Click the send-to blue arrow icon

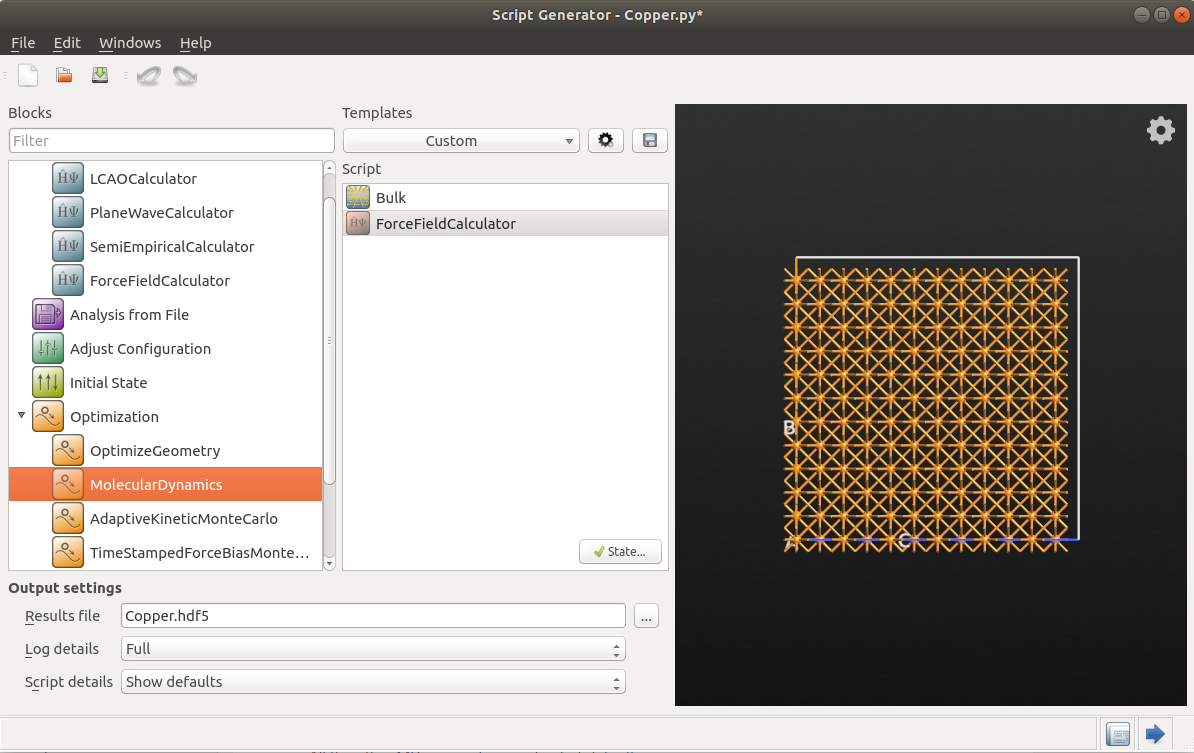(x=1155, y=734)
